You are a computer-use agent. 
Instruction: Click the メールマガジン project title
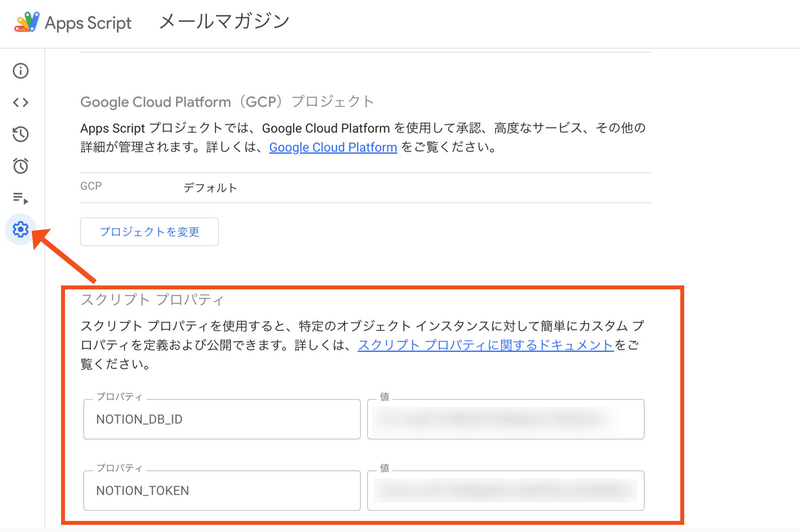(x=224, y=21)
